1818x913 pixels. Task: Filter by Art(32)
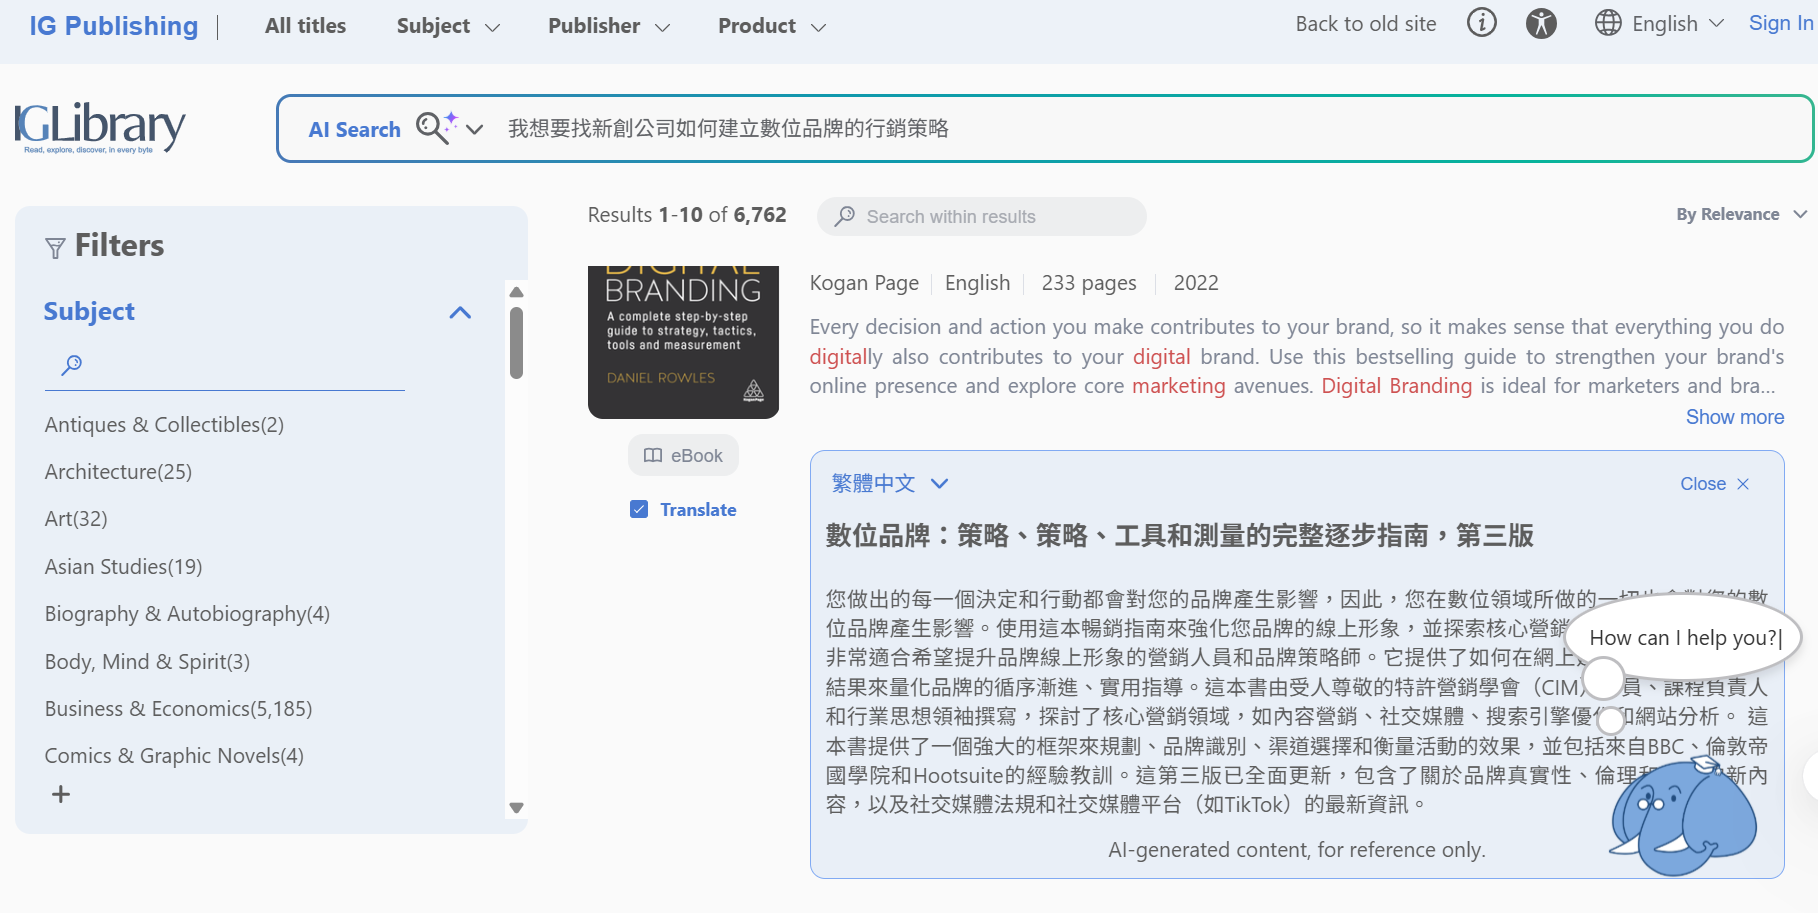pyautogui.click(x=76, y=519)
